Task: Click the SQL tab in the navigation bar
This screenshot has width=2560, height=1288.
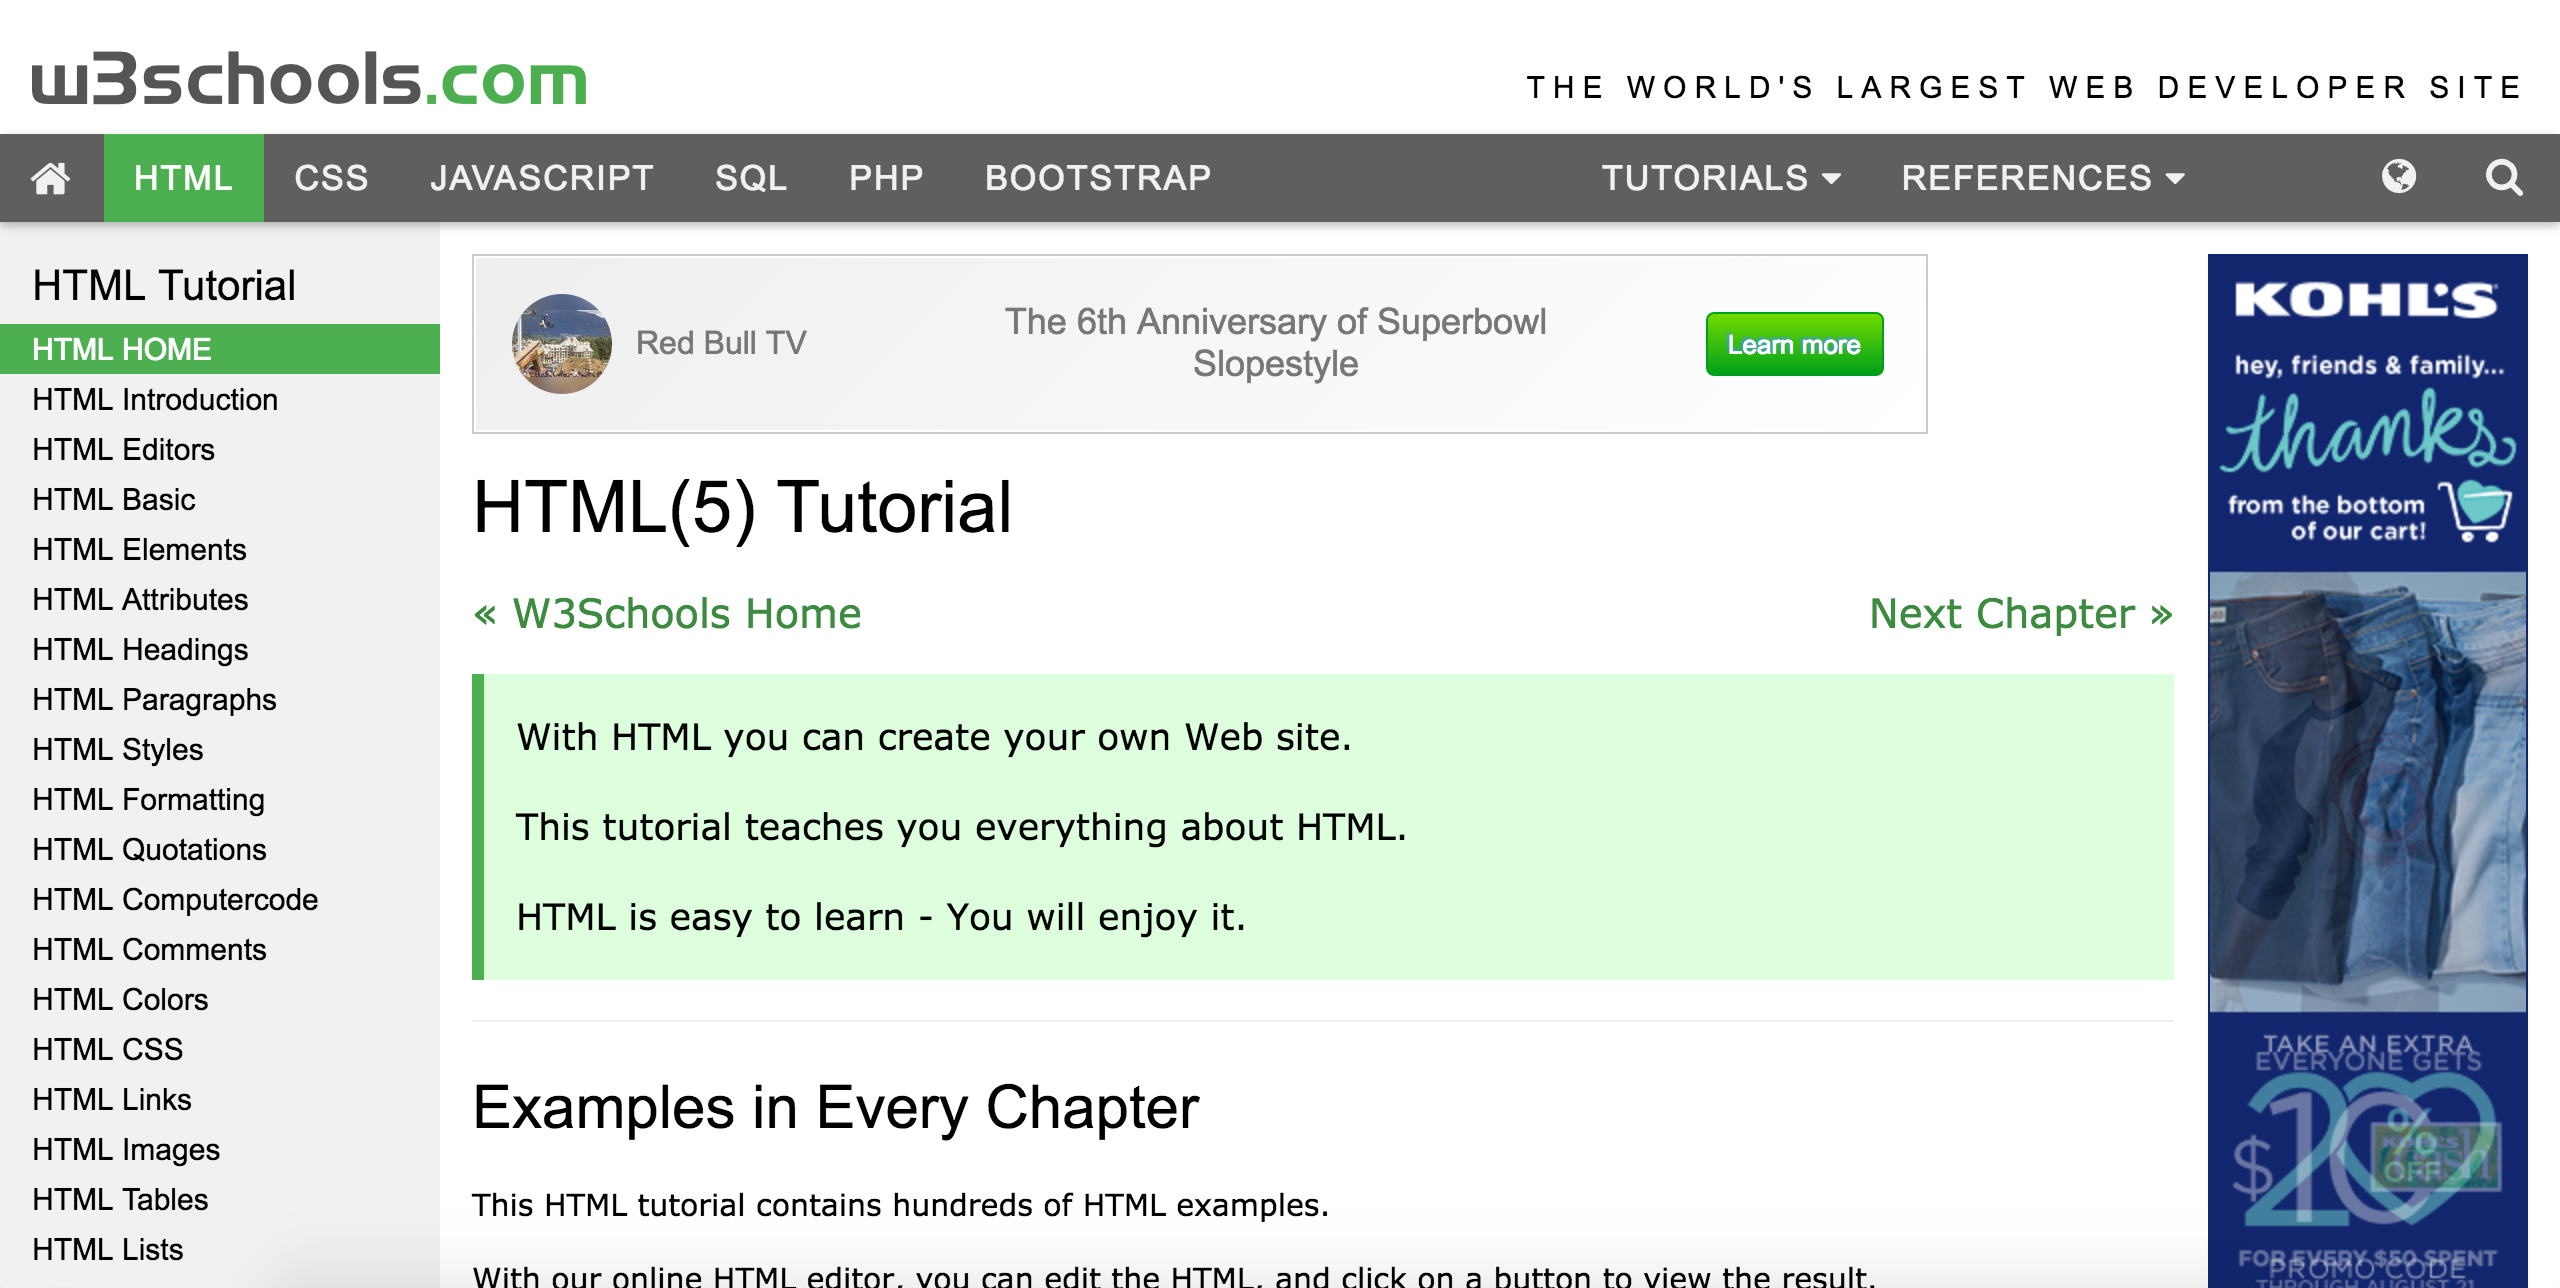Action: pyautogui.click(x=747, y=177)
